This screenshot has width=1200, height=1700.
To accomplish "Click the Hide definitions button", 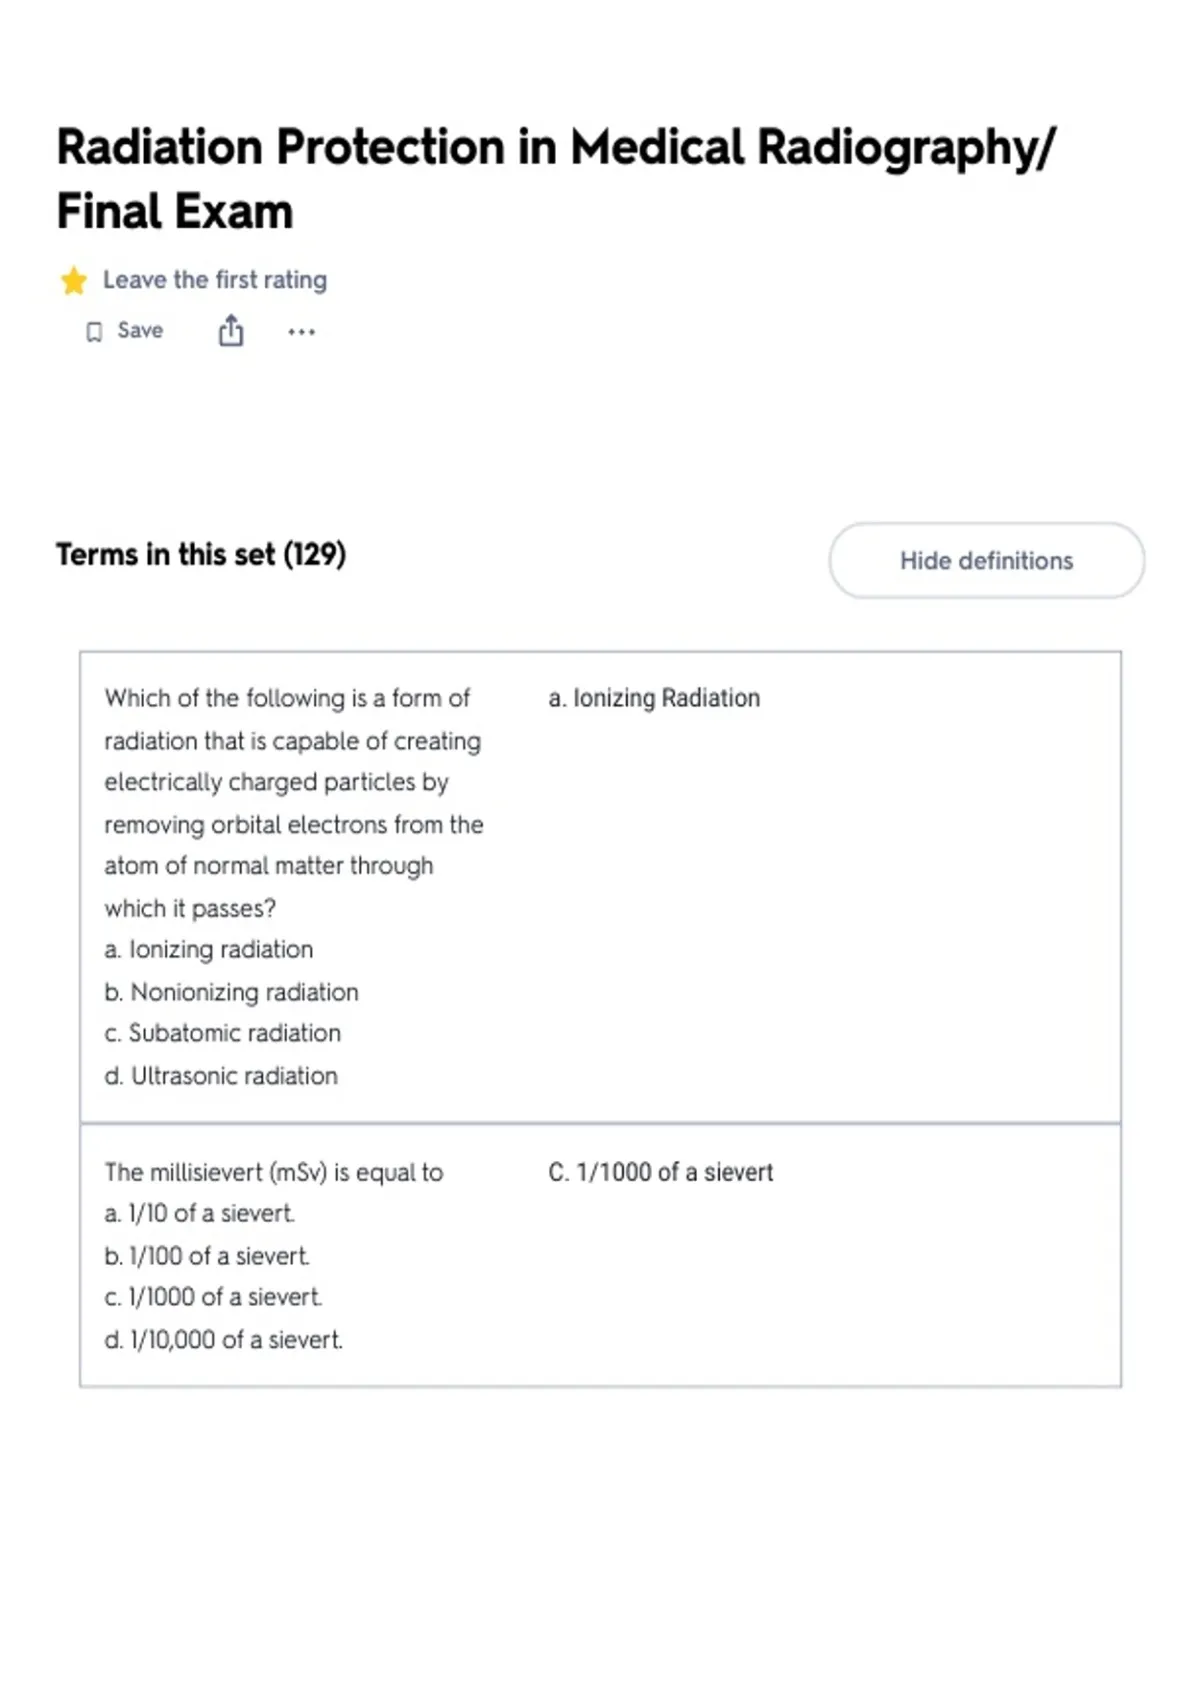I will pos(986,561).
